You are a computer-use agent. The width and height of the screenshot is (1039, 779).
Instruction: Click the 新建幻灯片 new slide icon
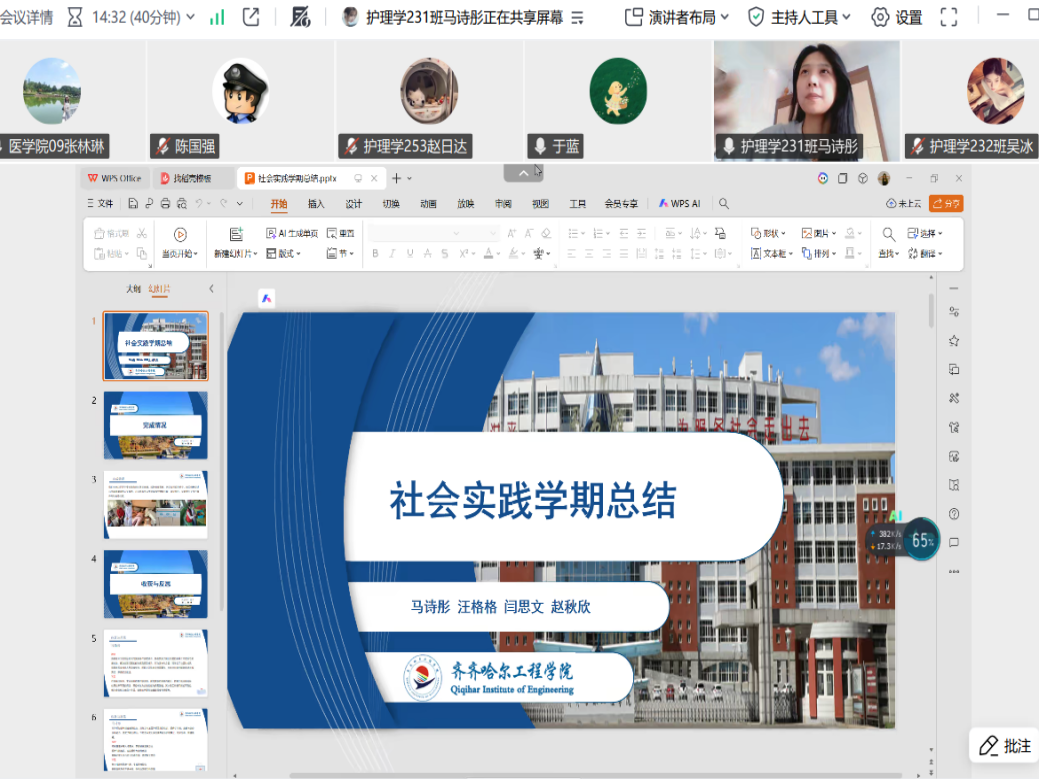point(236,234)
